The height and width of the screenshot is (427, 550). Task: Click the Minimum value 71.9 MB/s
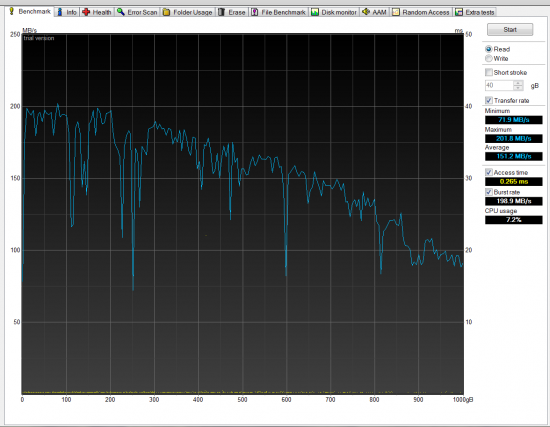coord(514,120)
